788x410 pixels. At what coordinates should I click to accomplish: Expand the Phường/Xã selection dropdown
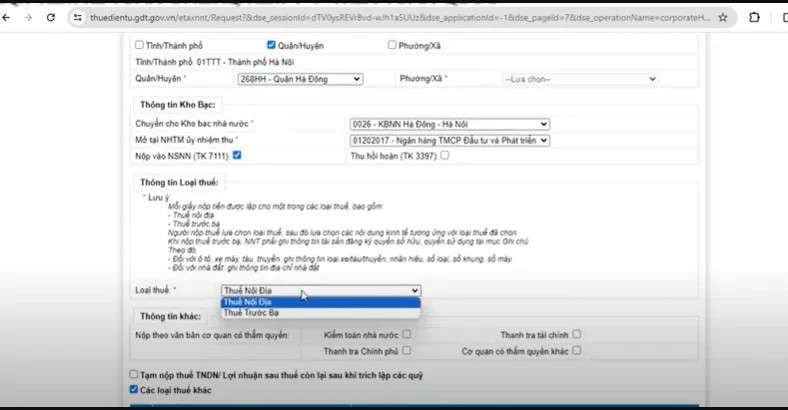[579, 79]
